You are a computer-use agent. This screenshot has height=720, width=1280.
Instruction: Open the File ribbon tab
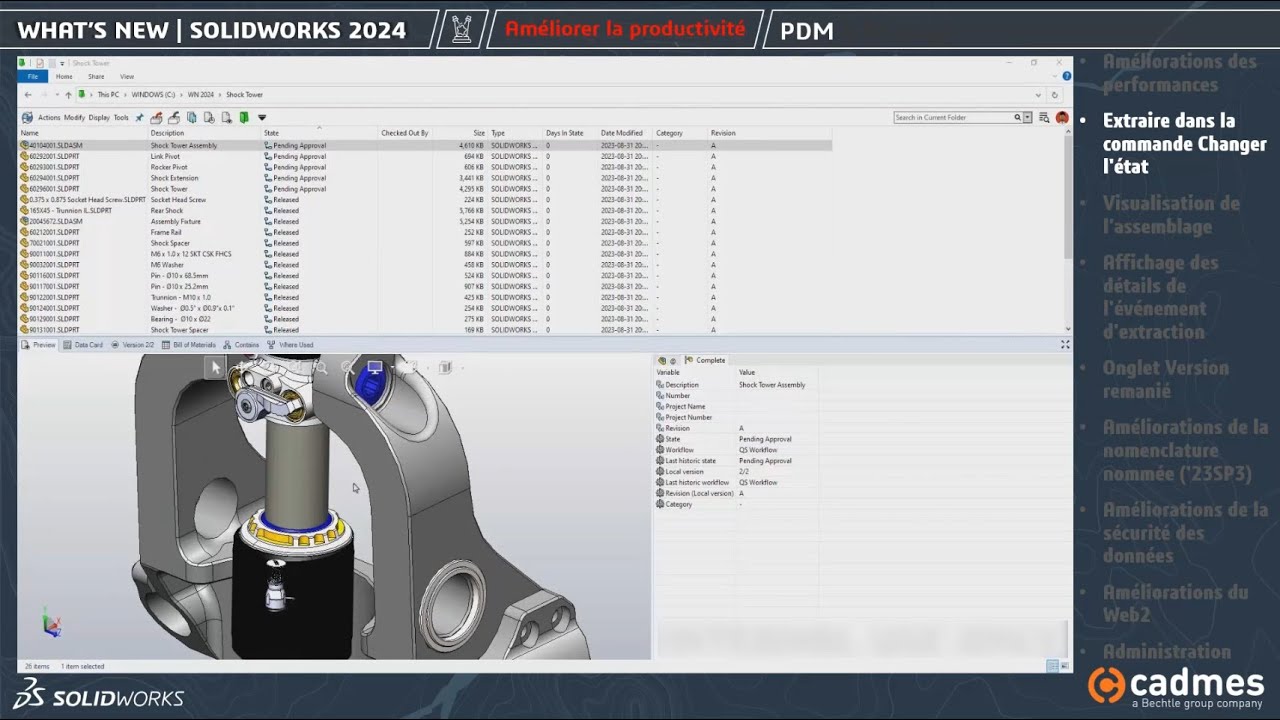tap(33, 76)
